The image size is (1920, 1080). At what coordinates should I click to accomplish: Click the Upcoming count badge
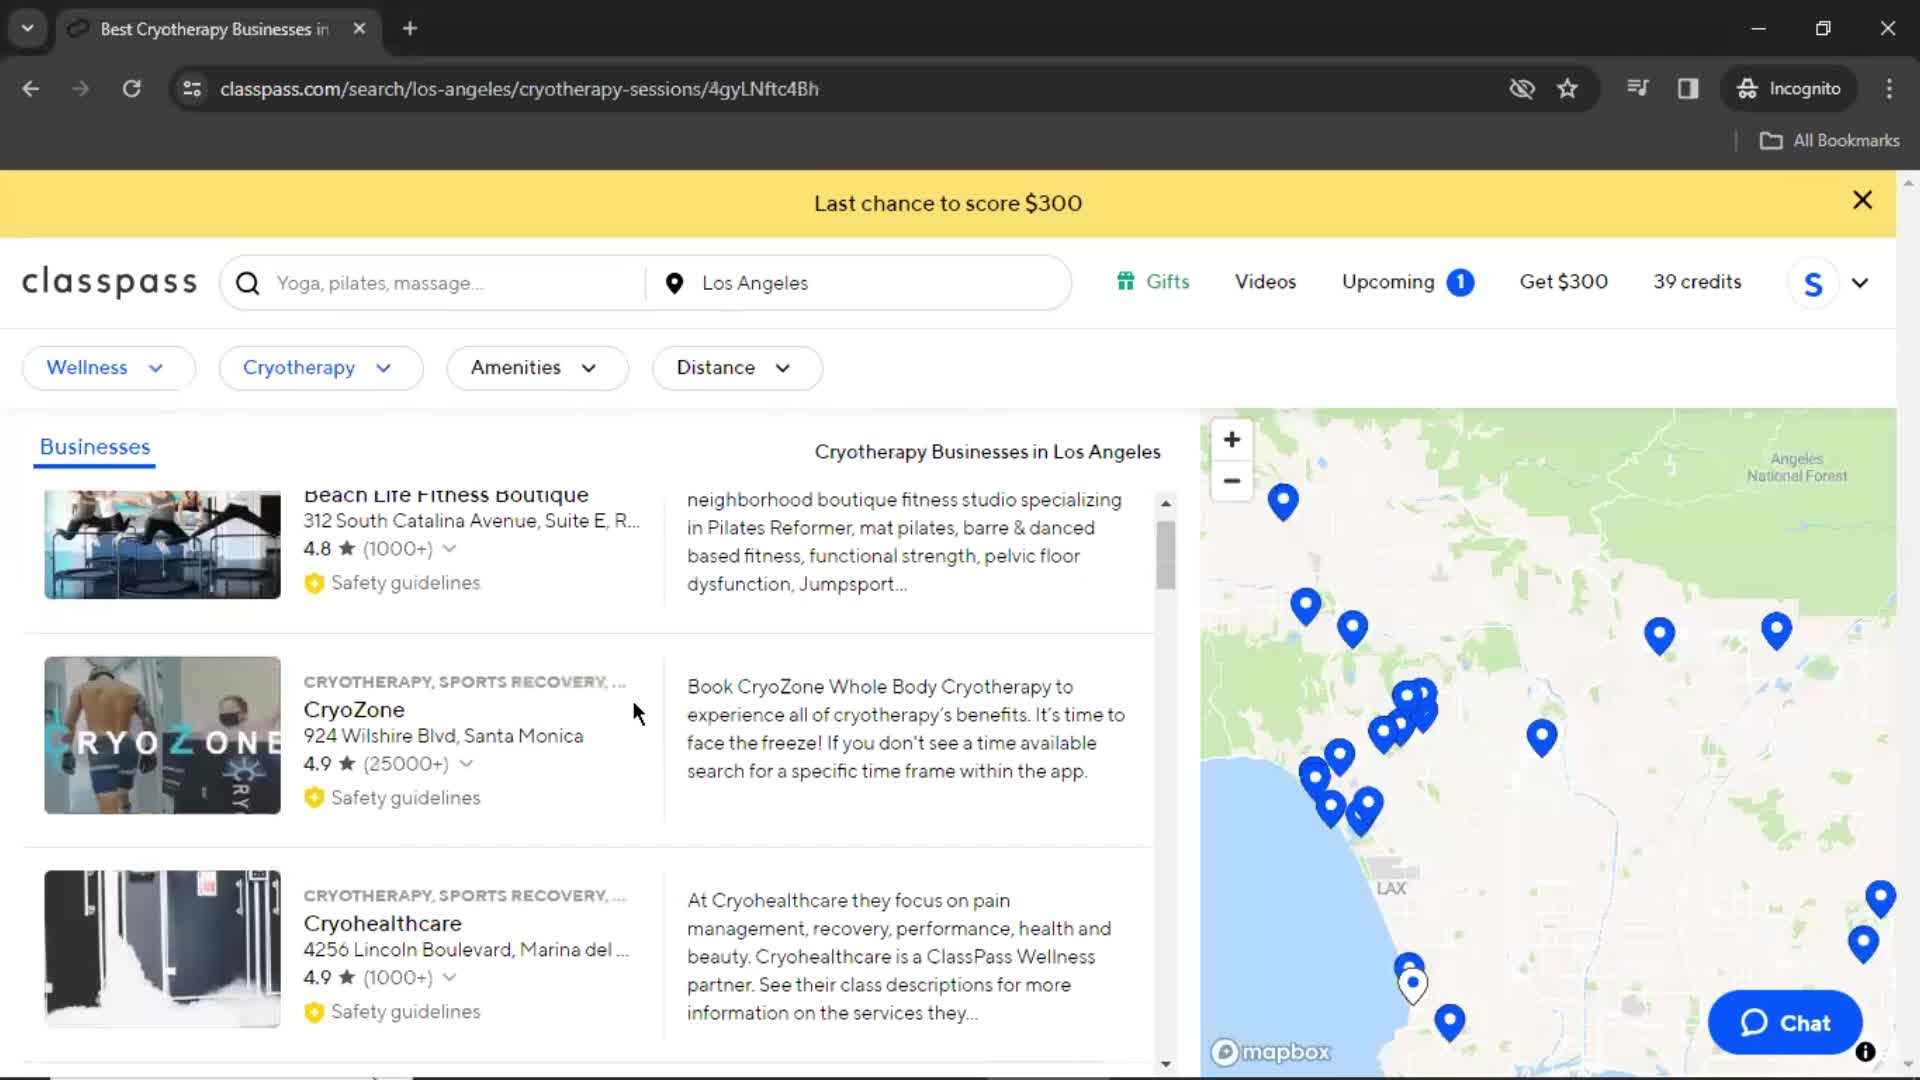pos(1460,282)
